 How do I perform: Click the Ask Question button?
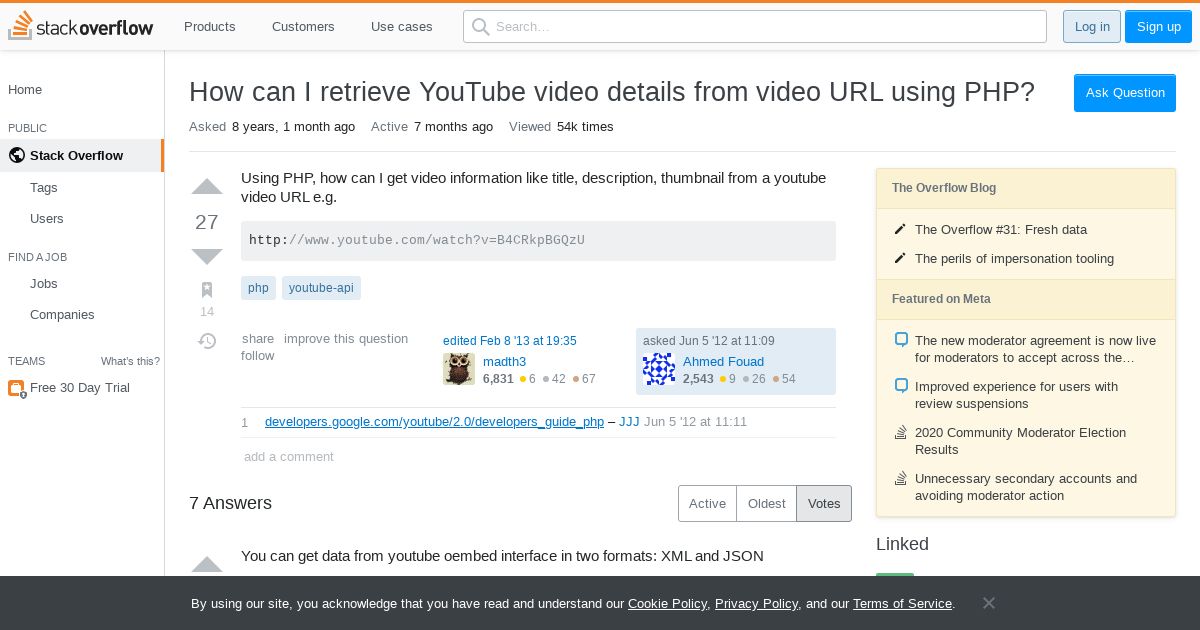1125,93
